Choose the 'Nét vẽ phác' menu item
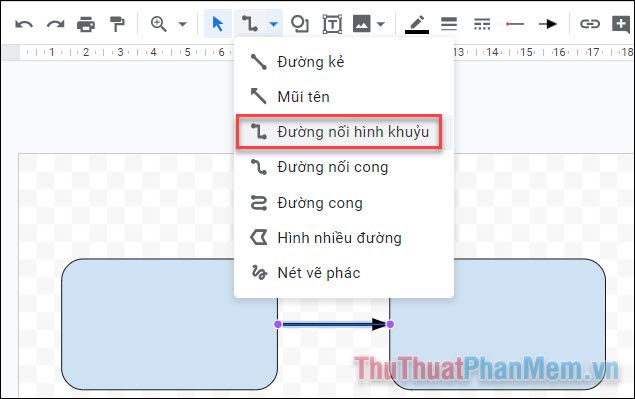Screen dimensions: 635x399 click(x=344, y=273)
